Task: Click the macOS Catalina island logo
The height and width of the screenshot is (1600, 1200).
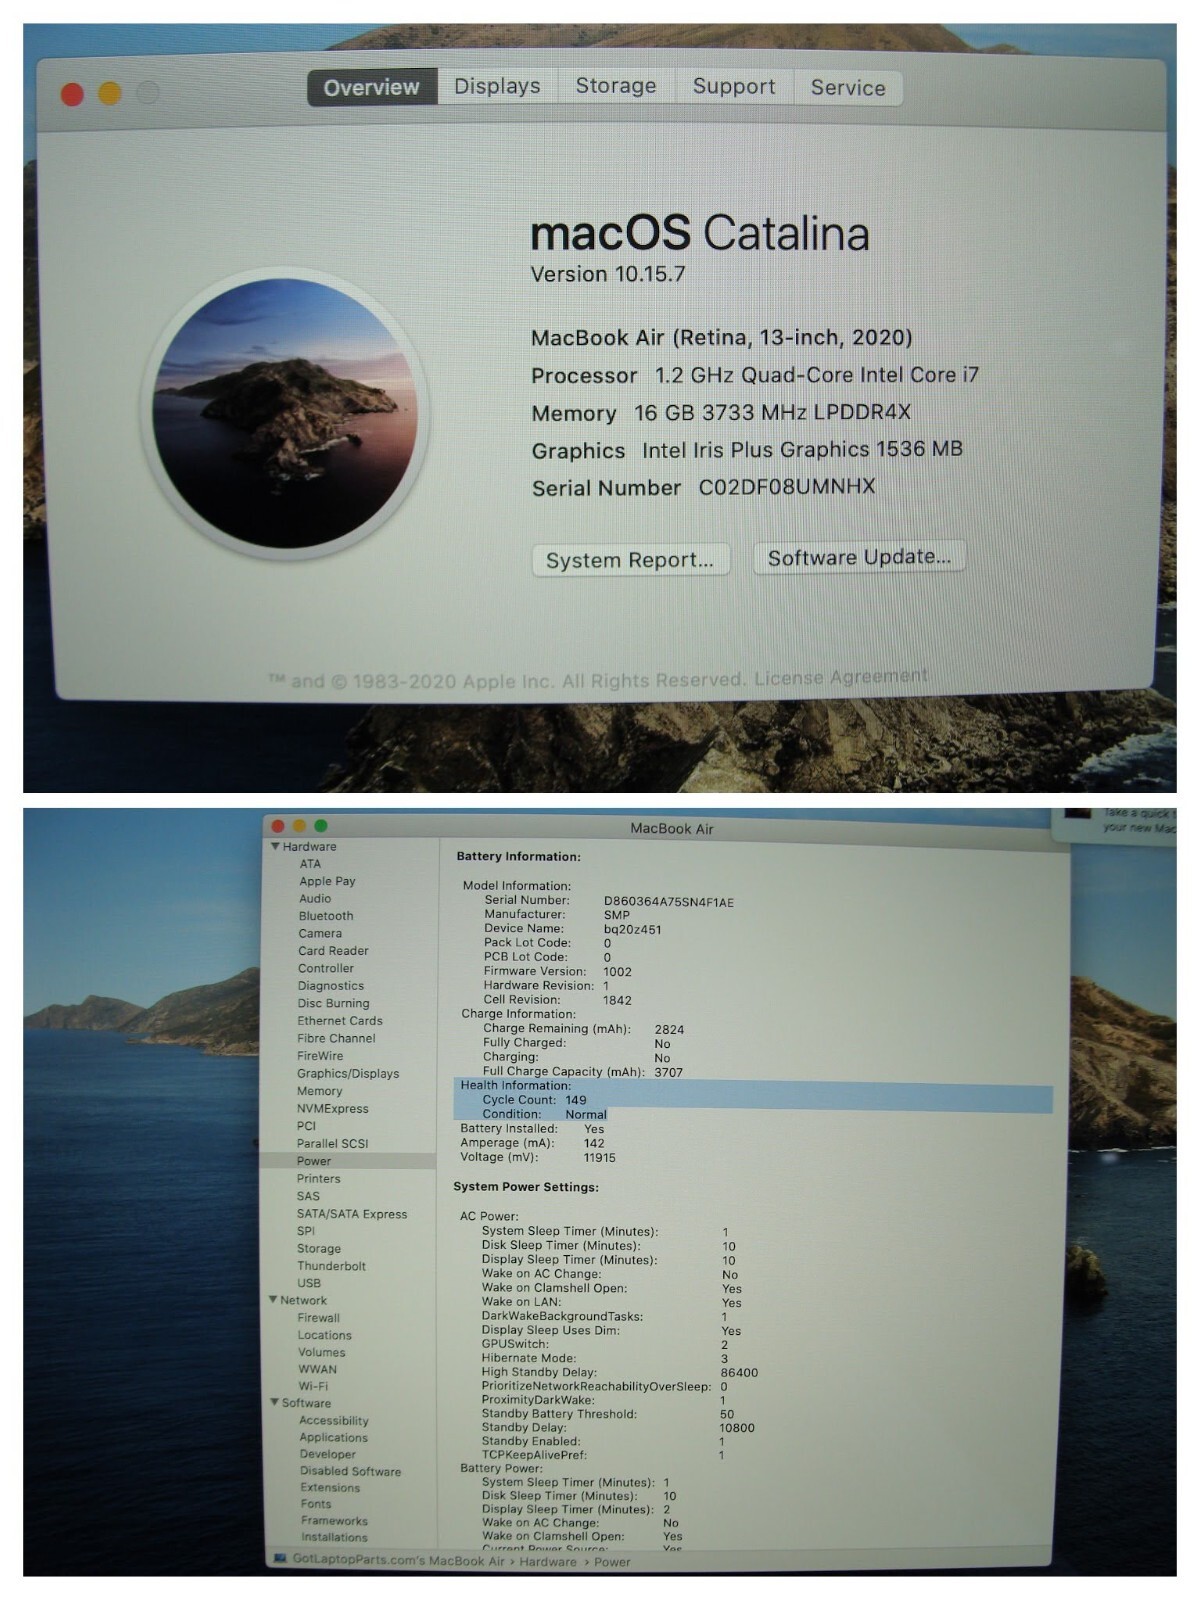Action: tap(287, 413)
